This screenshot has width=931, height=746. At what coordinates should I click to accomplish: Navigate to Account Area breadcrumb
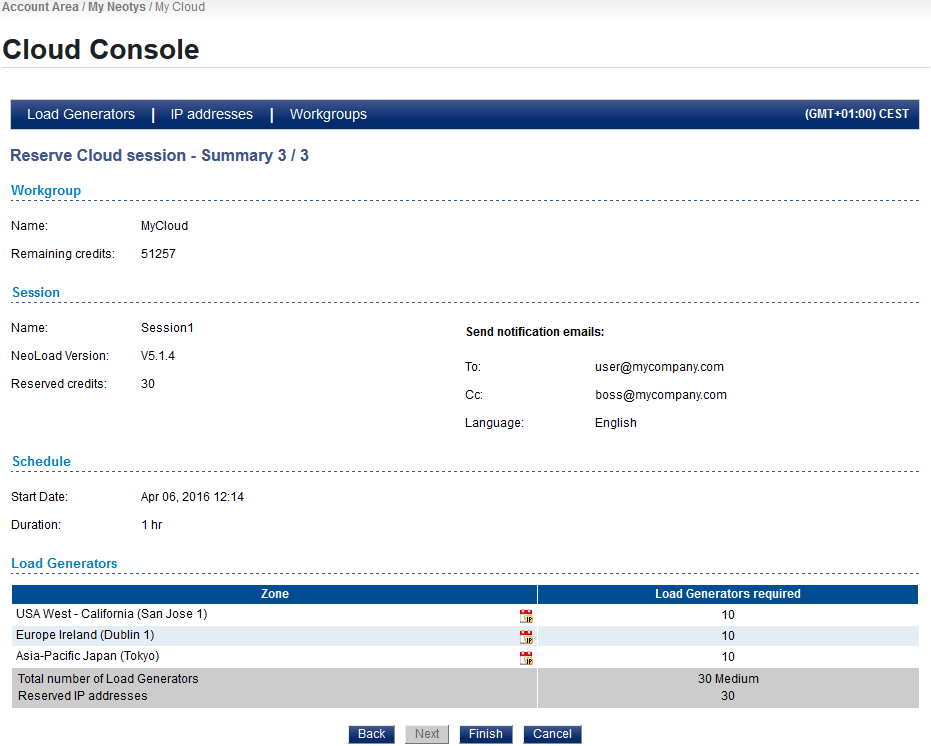point(40,7)
